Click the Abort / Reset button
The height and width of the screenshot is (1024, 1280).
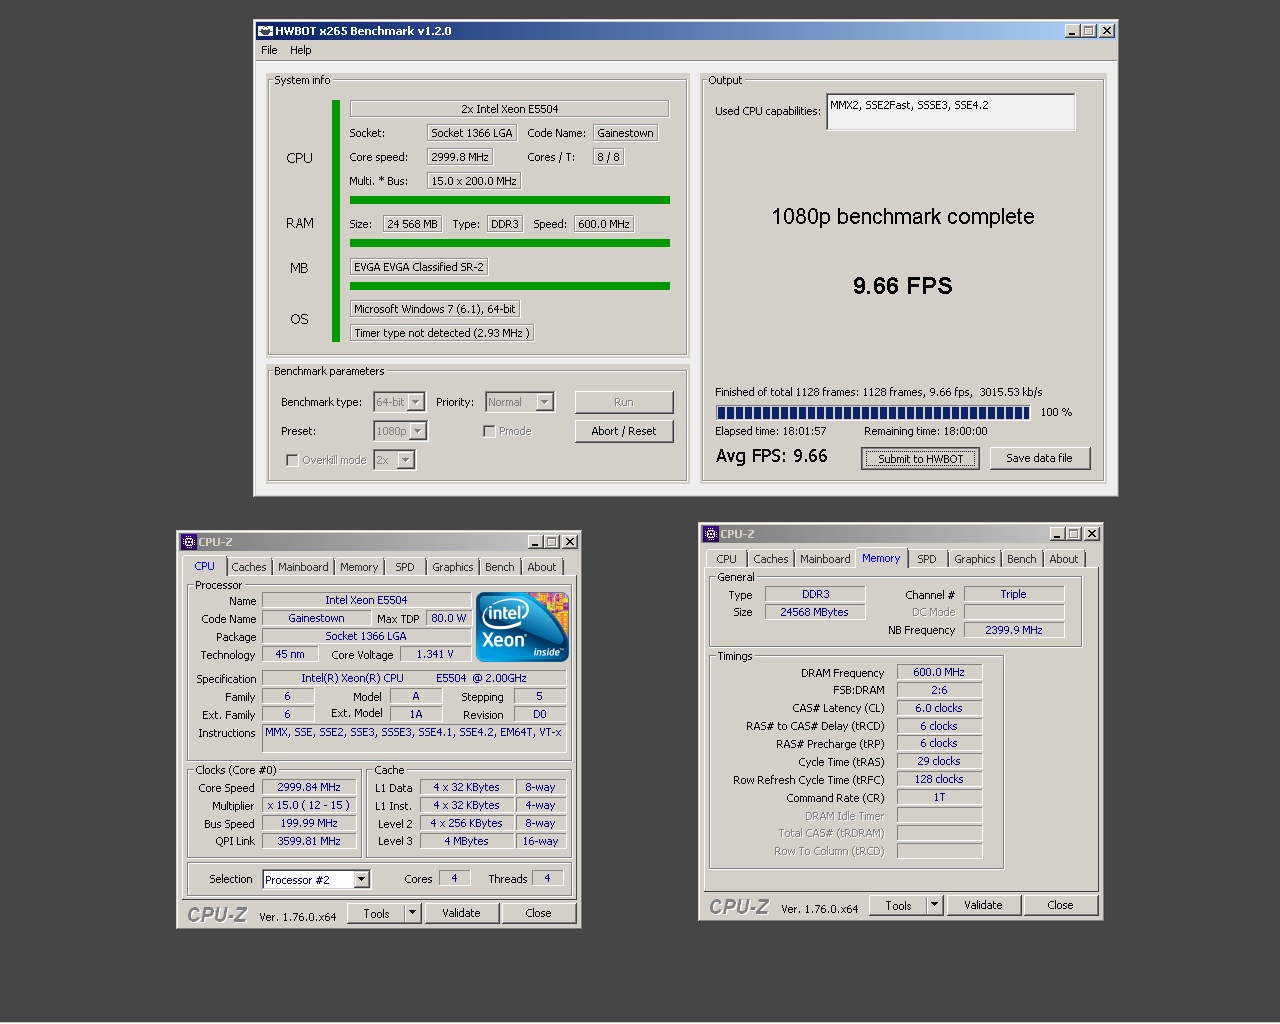[x=624, y=431]
